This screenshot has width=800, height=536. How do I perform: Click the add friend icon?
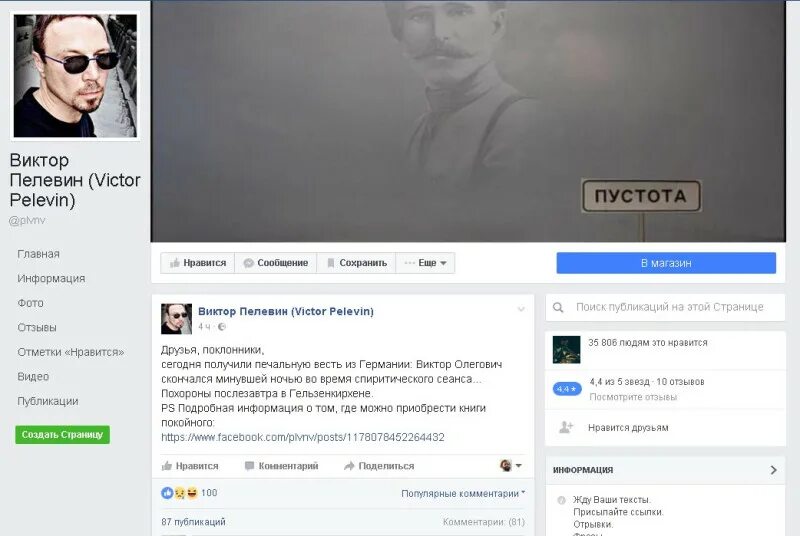566,427
